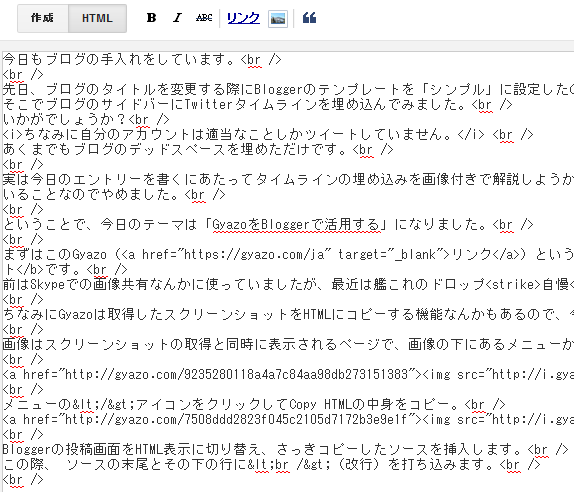Click the line 先日、ブログのタイトルを変更
Viewport: 574px width, 492px height.
(x=288, y=89)
